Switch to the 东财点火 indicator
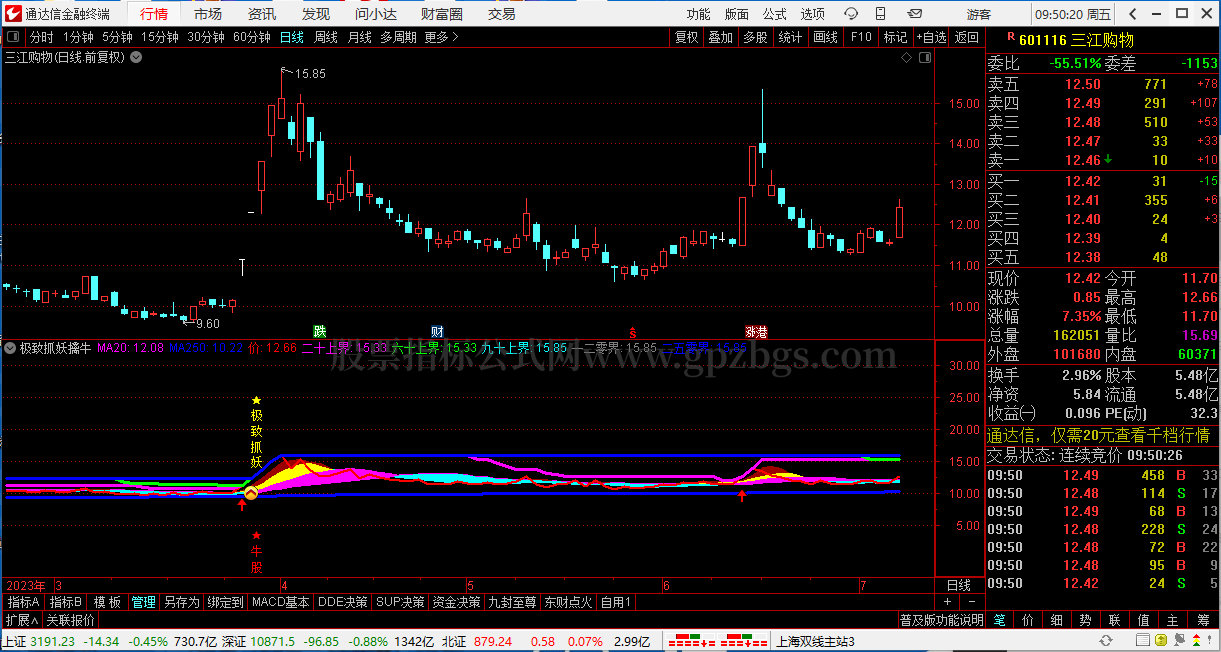The width and height of the screenshot is (1221, 652). point(568,602)
